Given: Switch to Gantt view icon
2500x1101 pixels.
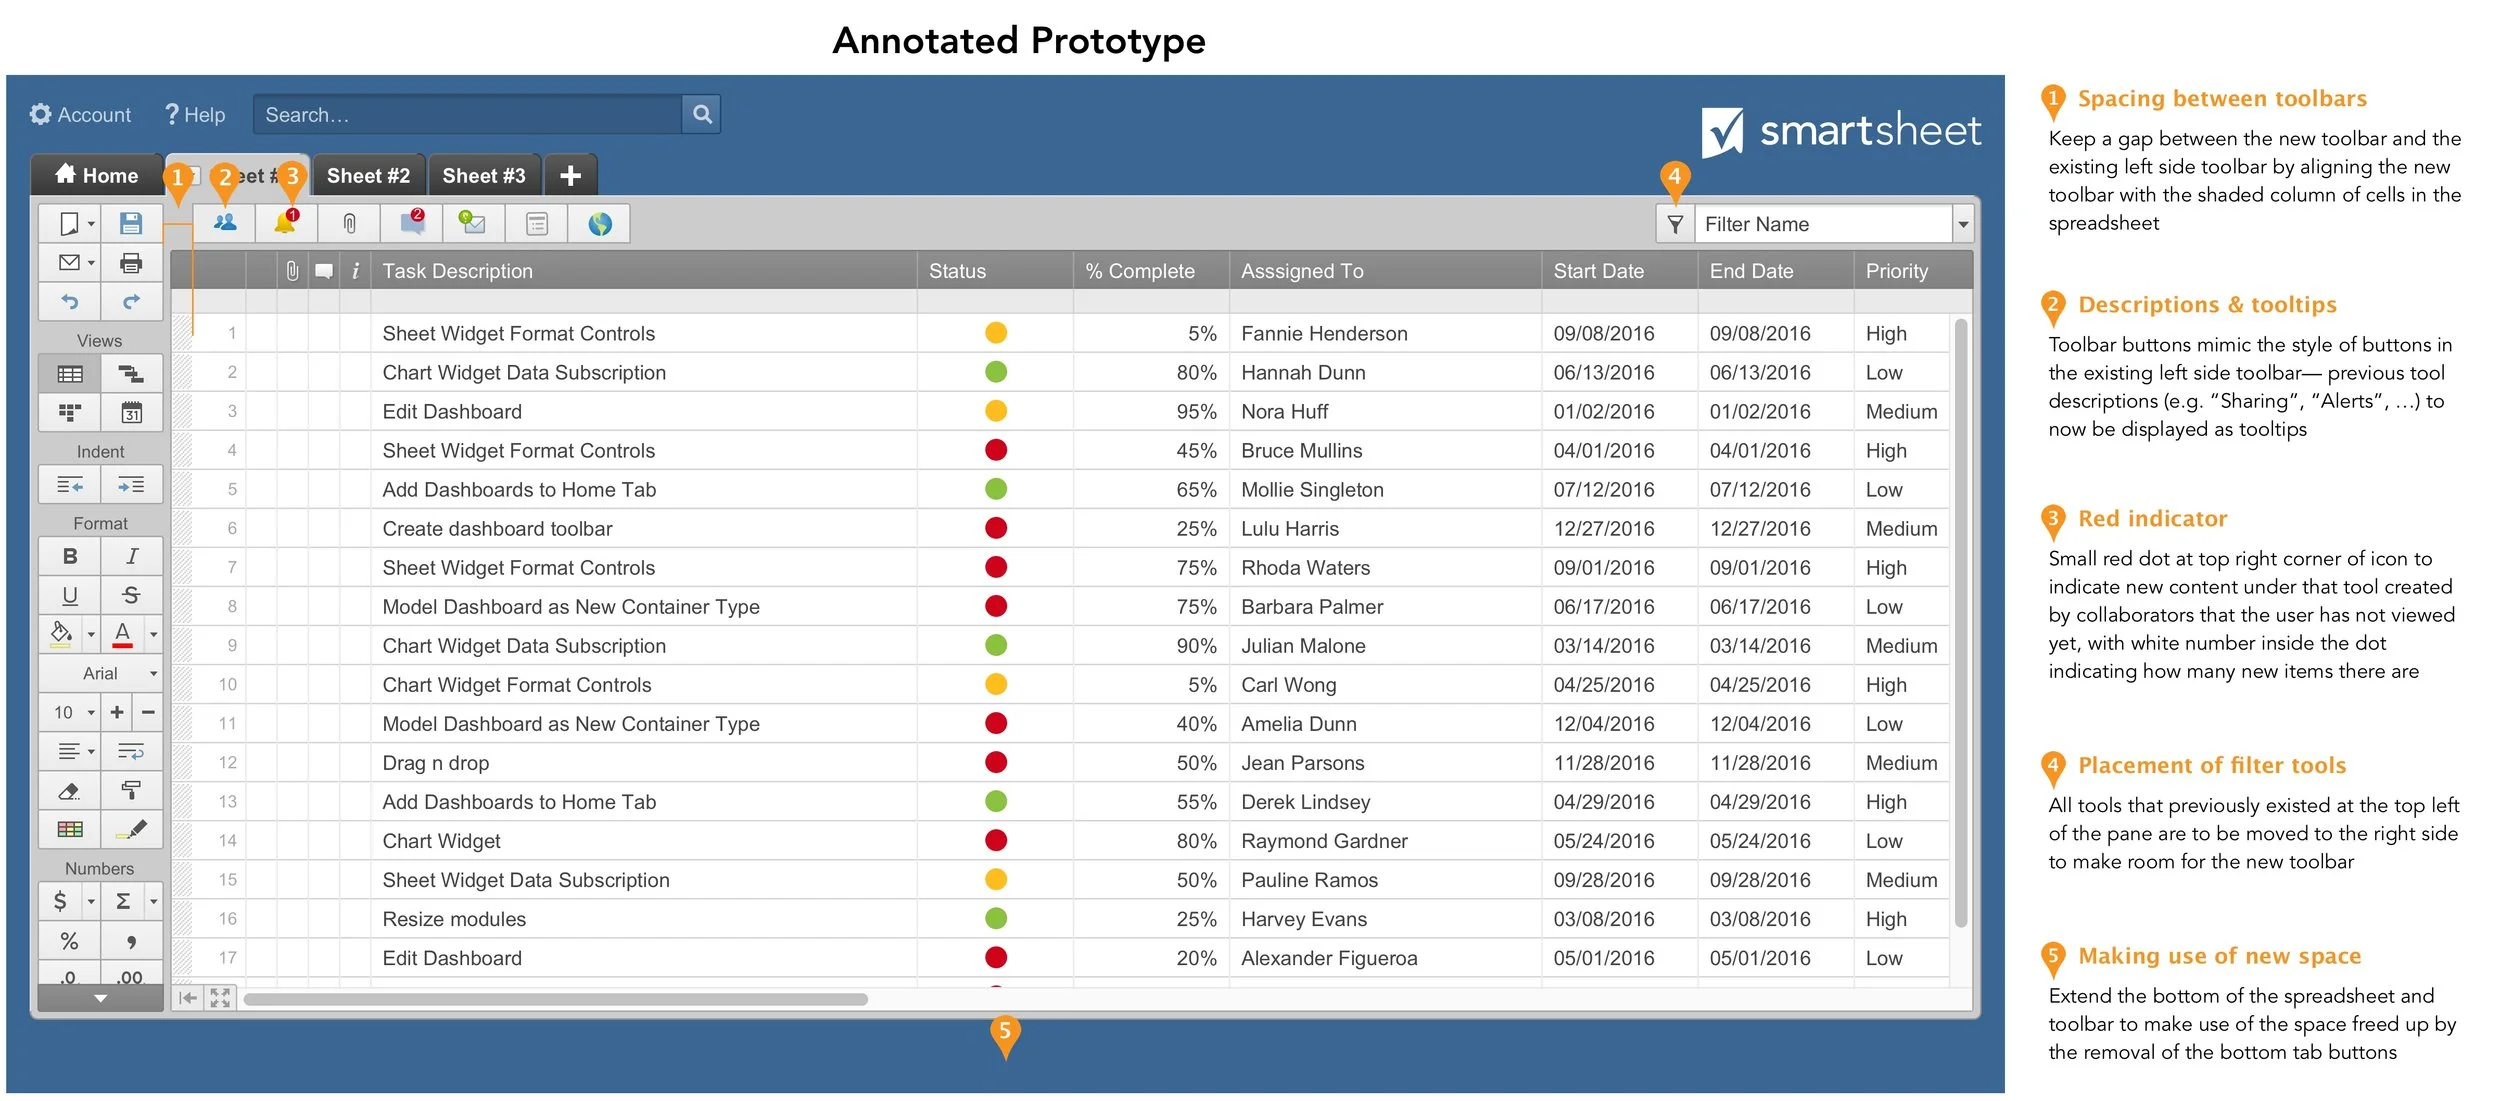Looking at the screenshot, I should pyautogui.click(x=131, y=374).
